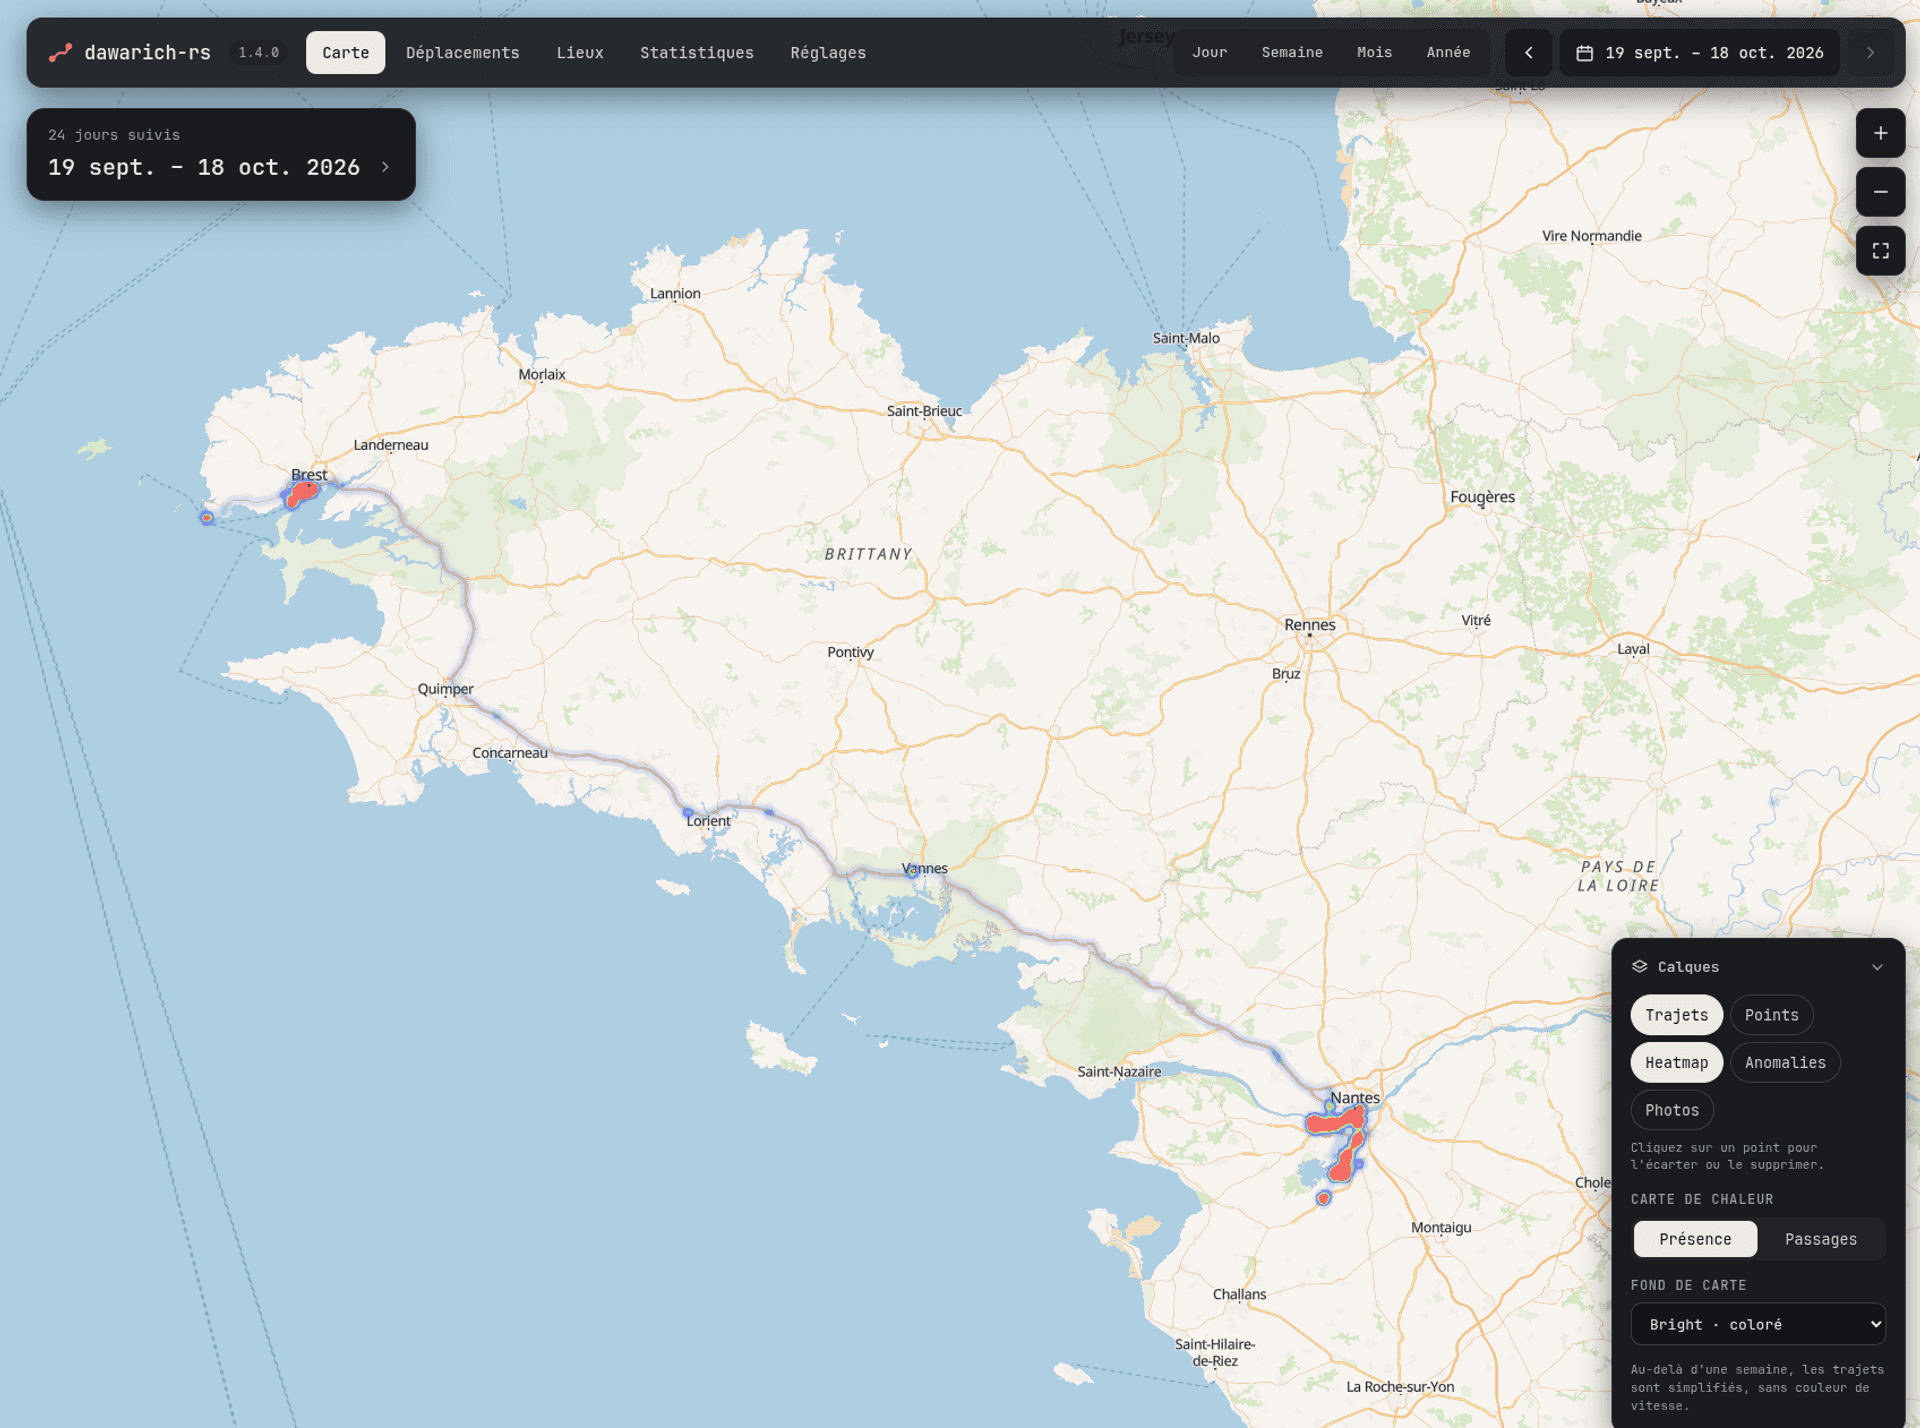The width and height of the screenshot is (1920, 1428).
Task: Open the Réglages tab
Action: click(x=828, y=52)
